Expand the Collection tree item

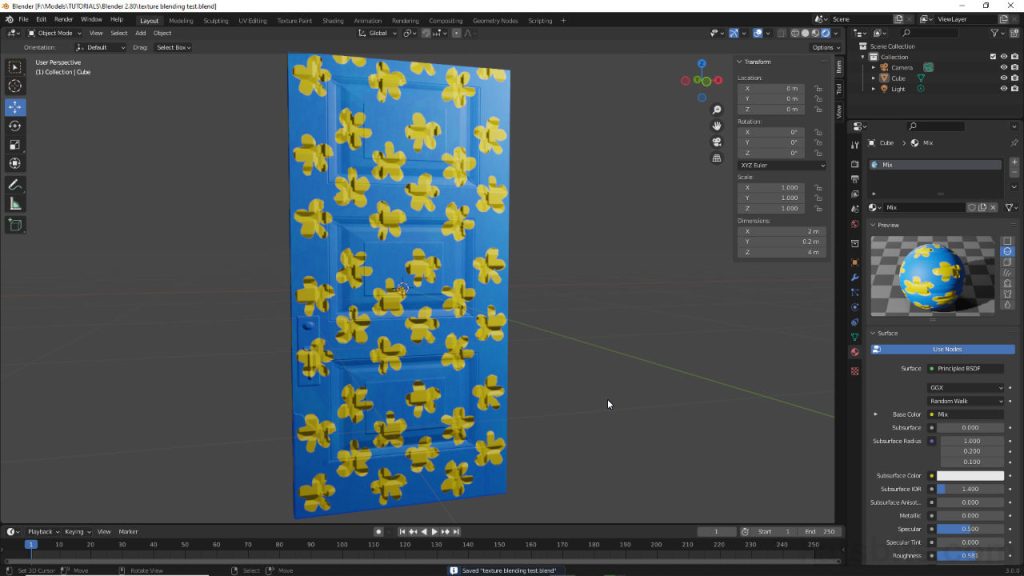(x=862, y=57)
